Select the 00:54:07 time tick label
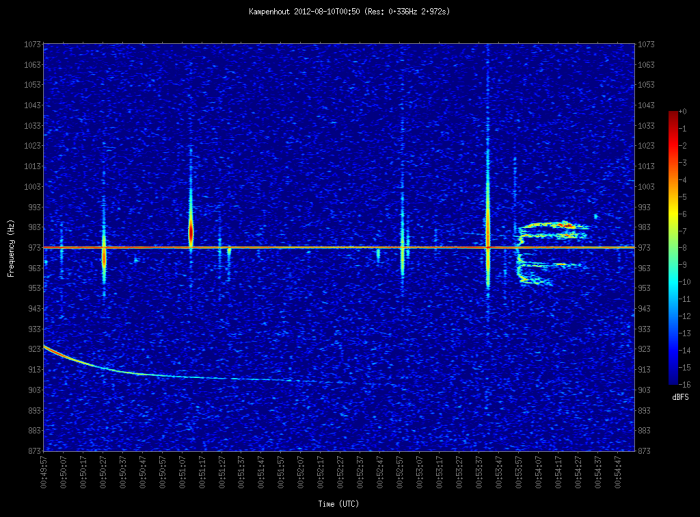Image resolution: width=700 pixels, height=517 pixels. click(x=538, y=472)
